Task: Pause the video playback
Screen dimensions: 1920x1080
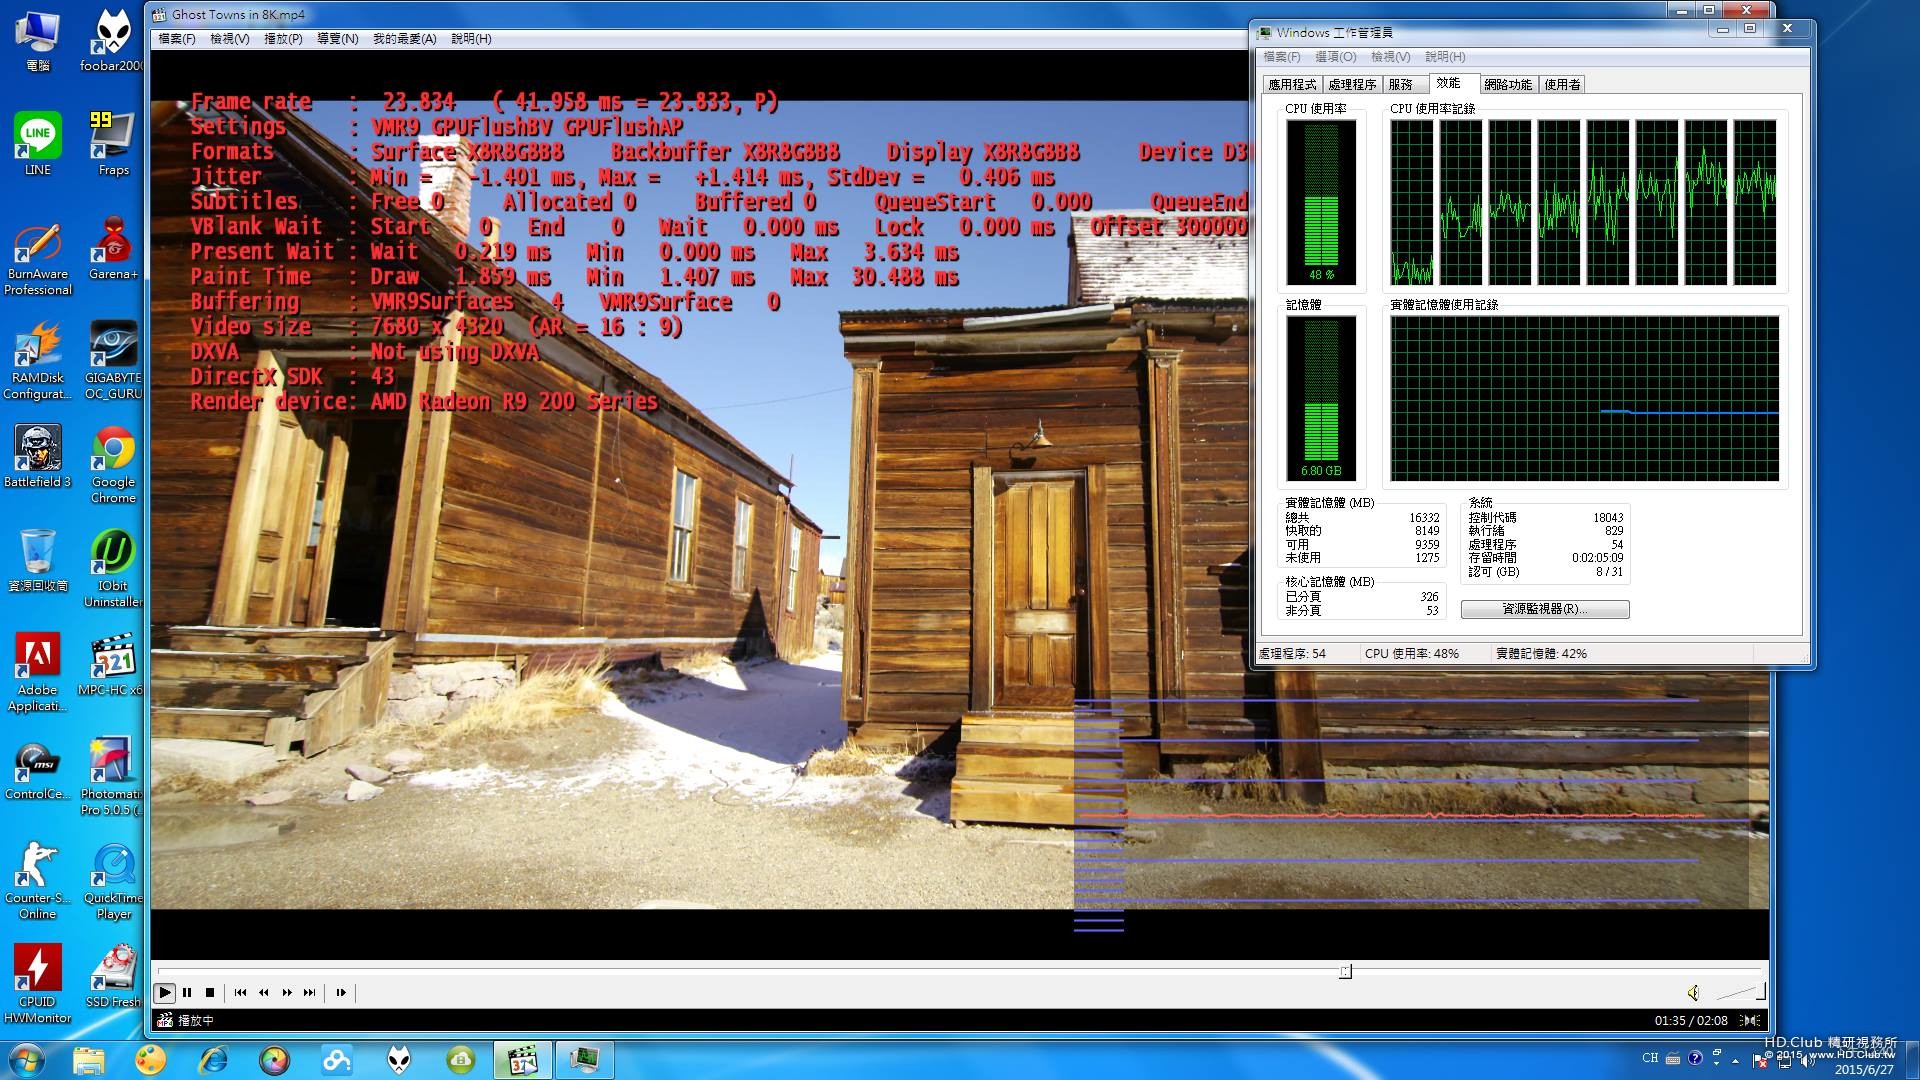Action: [187, 993]
